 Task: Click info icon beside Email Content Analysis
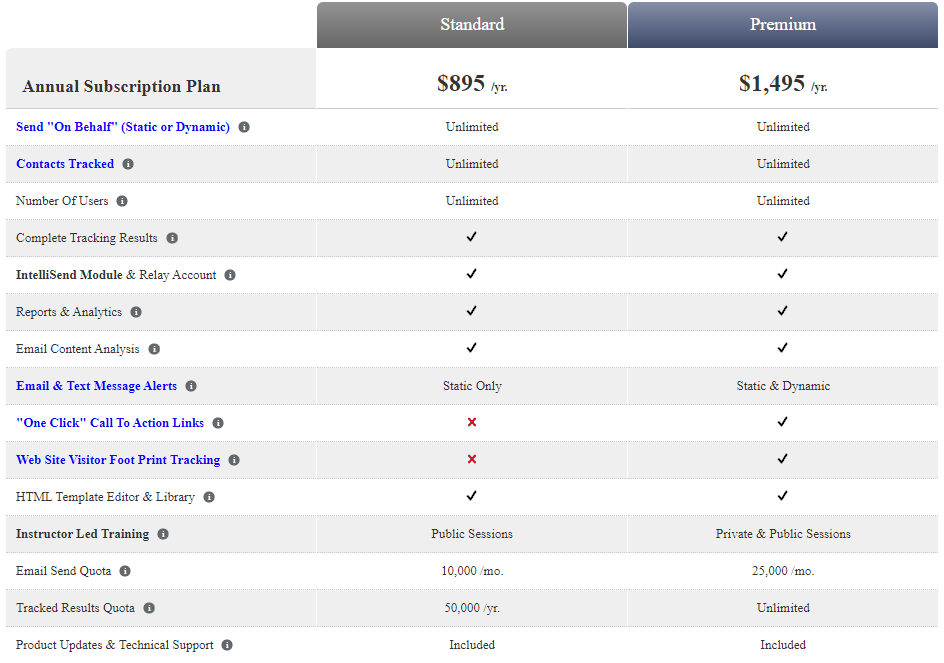tap(154, 349)
